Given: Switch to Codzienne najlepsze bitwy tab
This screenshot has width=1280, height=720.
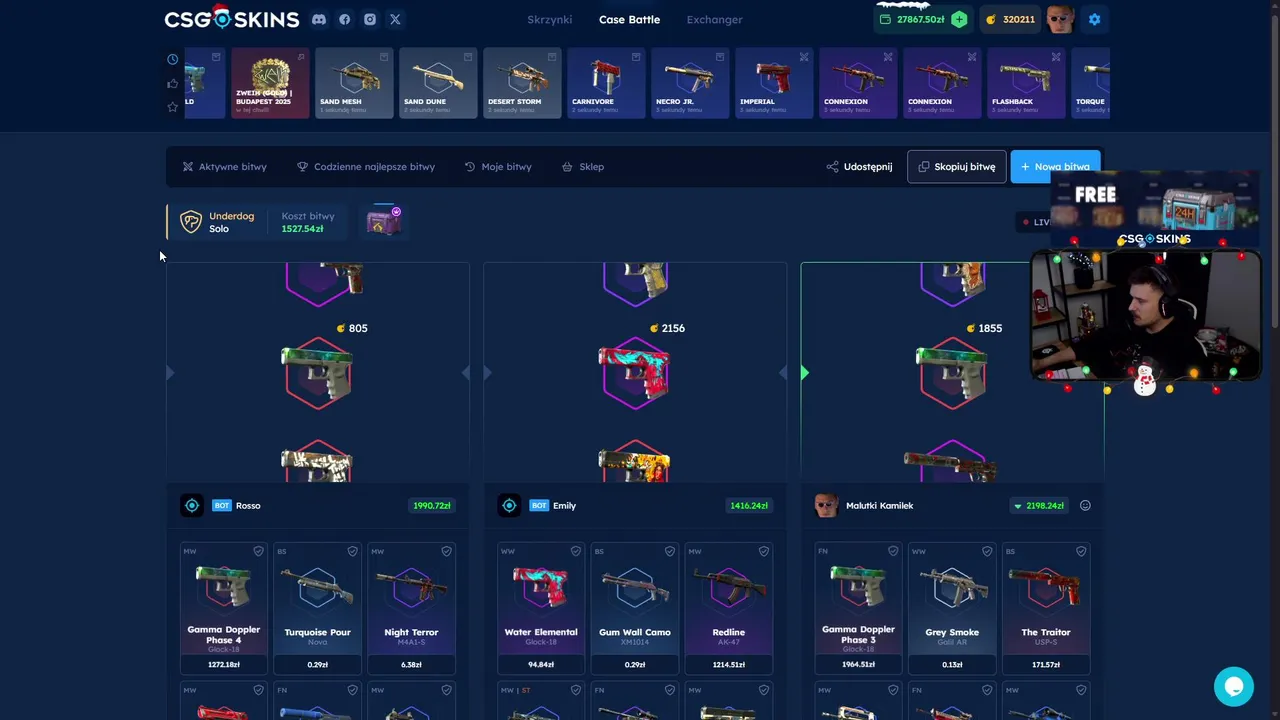Looking at the screenshot, I should point(366,167).
